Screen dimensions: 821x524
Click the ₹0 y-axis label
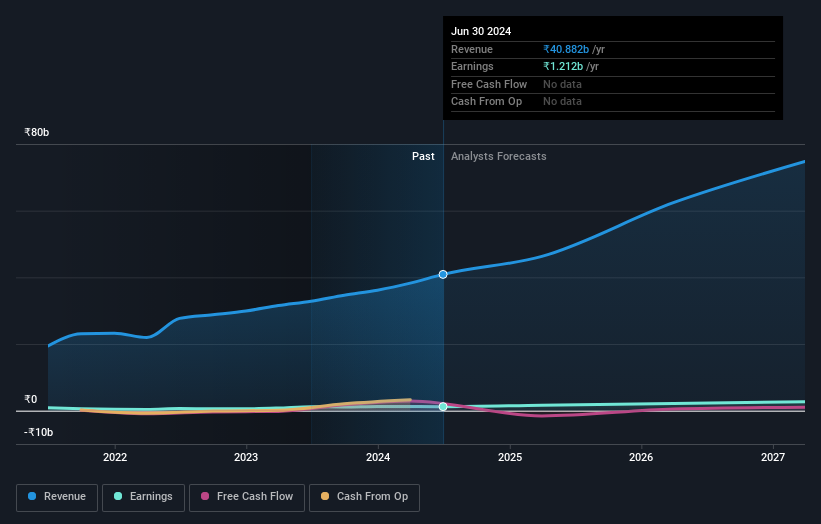[30, 399]
